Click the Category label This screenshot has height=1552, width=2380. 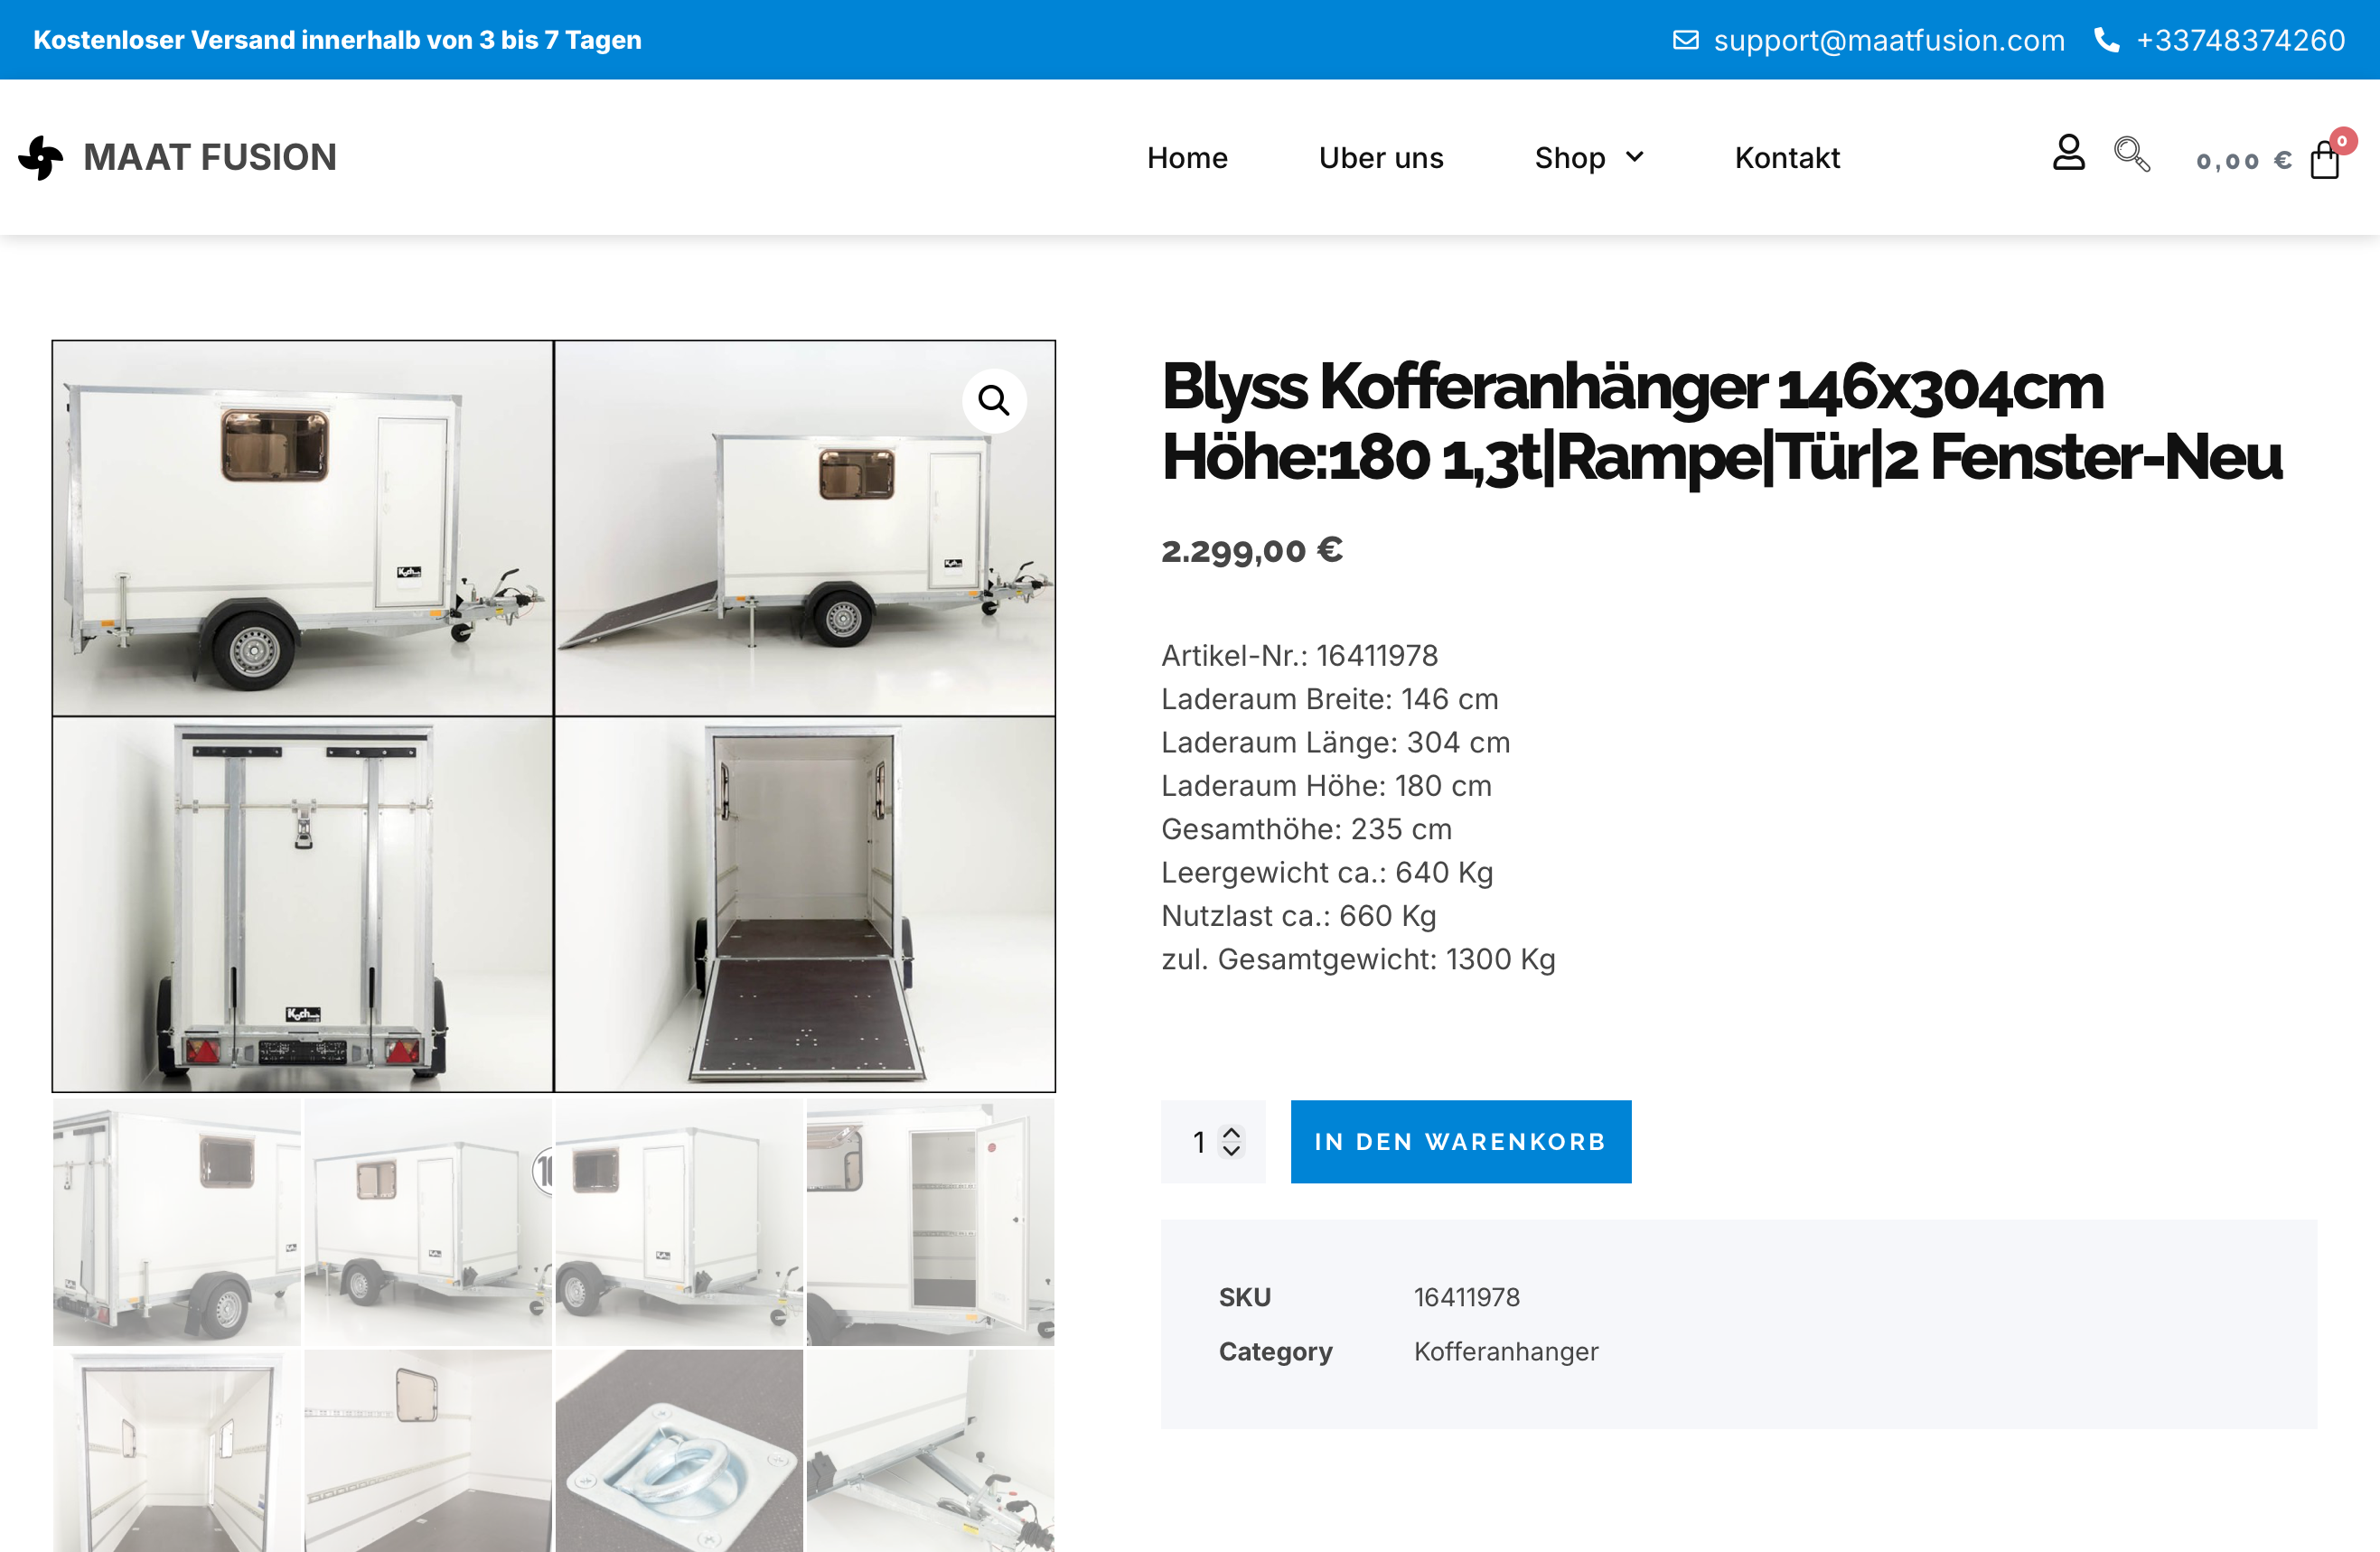[x=1276, y=1352]
